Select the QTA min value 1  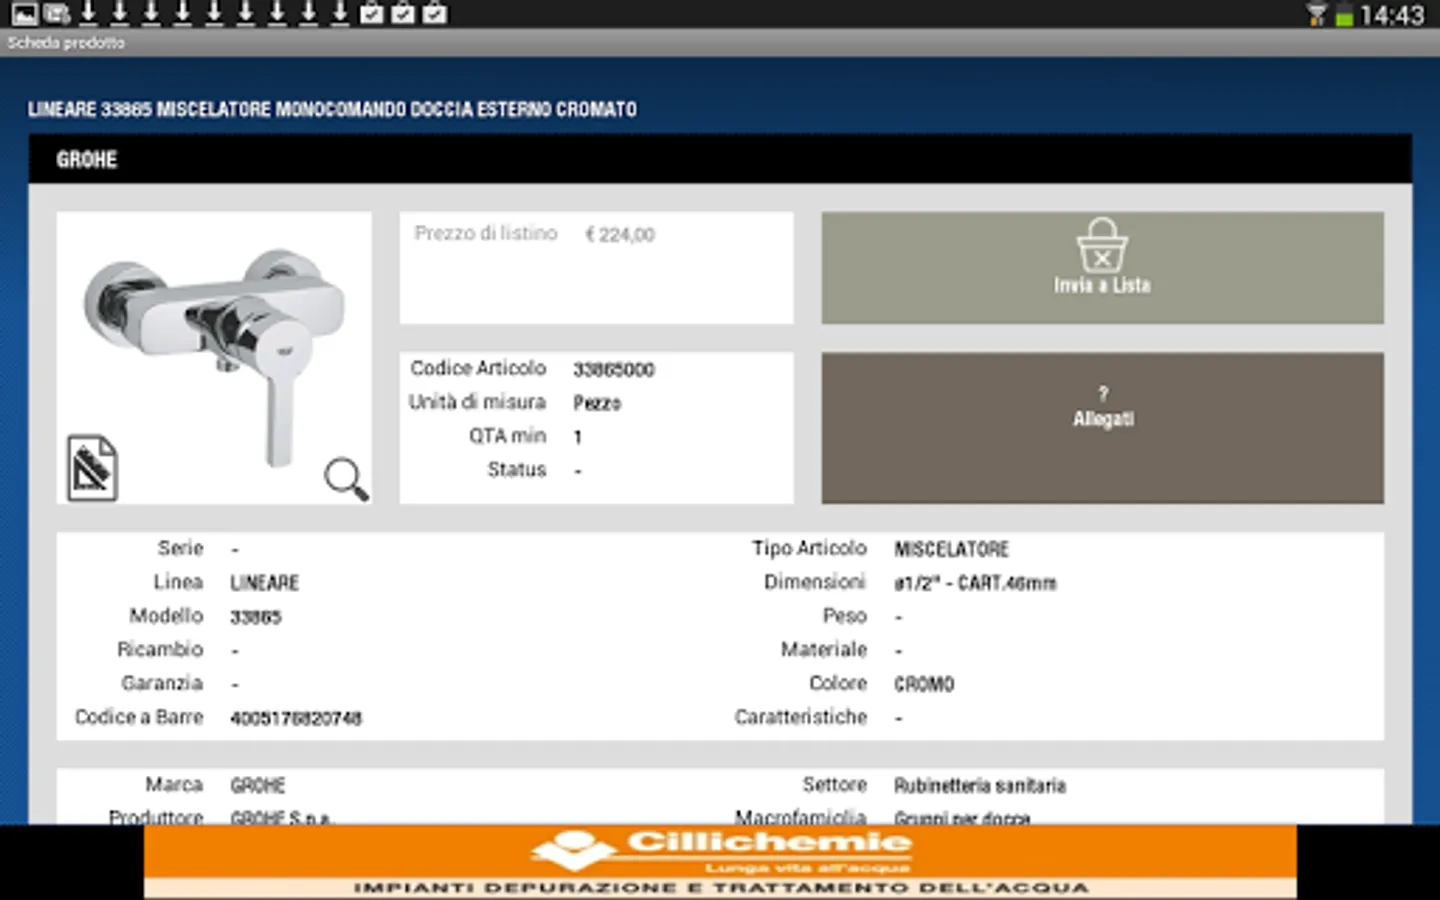(578, 437)
